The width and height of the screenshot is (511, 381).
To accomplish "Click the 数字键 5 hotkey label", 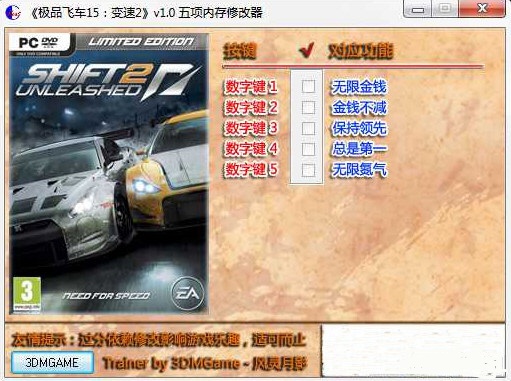I will 251,170.
